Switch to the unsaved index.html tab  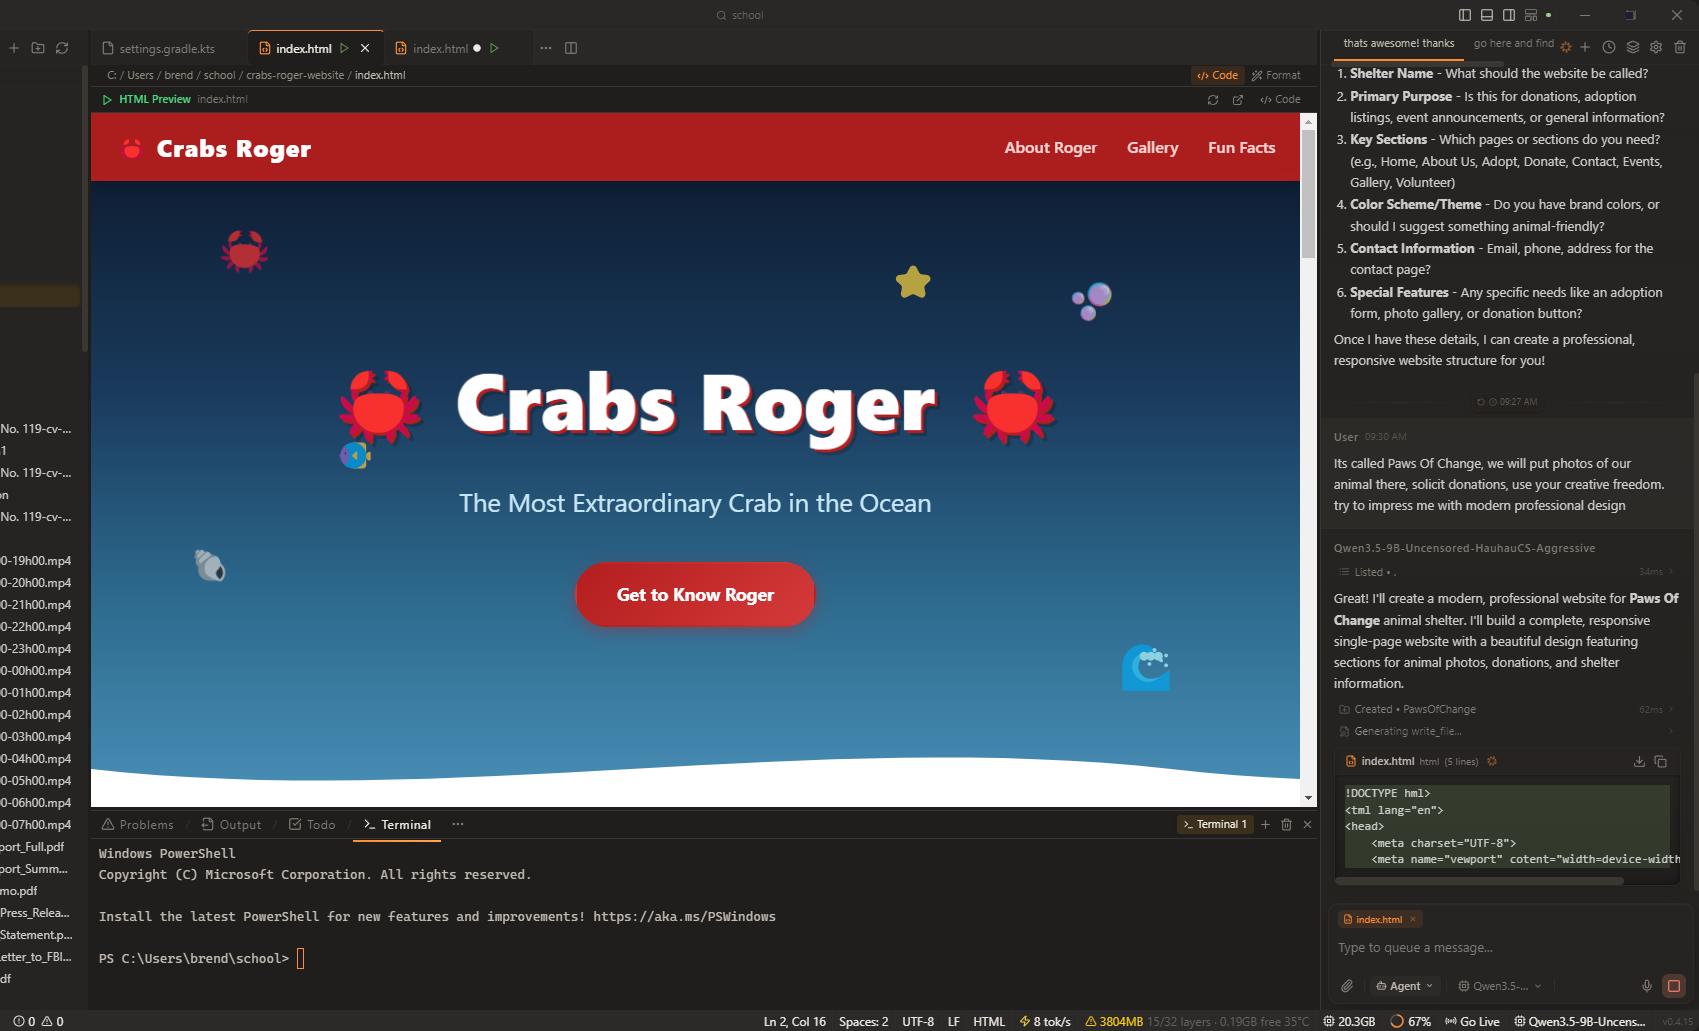pyautogui.click(x=440, y=48)
